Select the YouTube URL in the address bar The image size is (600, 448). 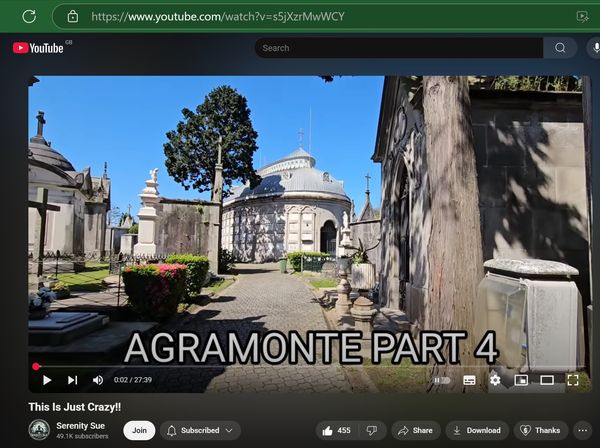tap(218, 16)
